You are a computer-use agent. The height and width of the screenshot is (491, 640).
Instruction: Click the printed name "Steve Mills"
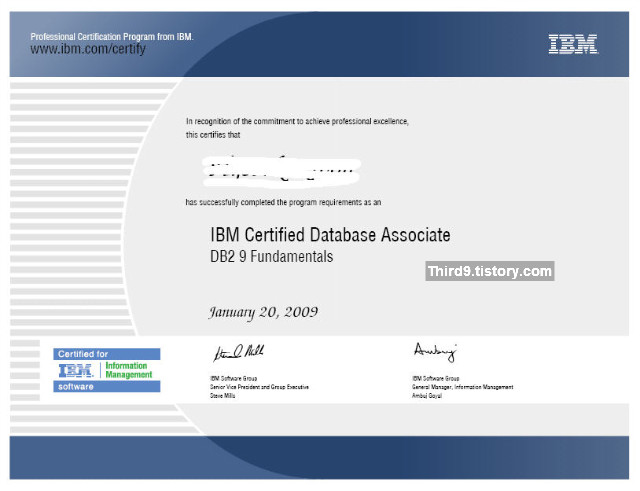pyautogui.click(x=222, y=395)
